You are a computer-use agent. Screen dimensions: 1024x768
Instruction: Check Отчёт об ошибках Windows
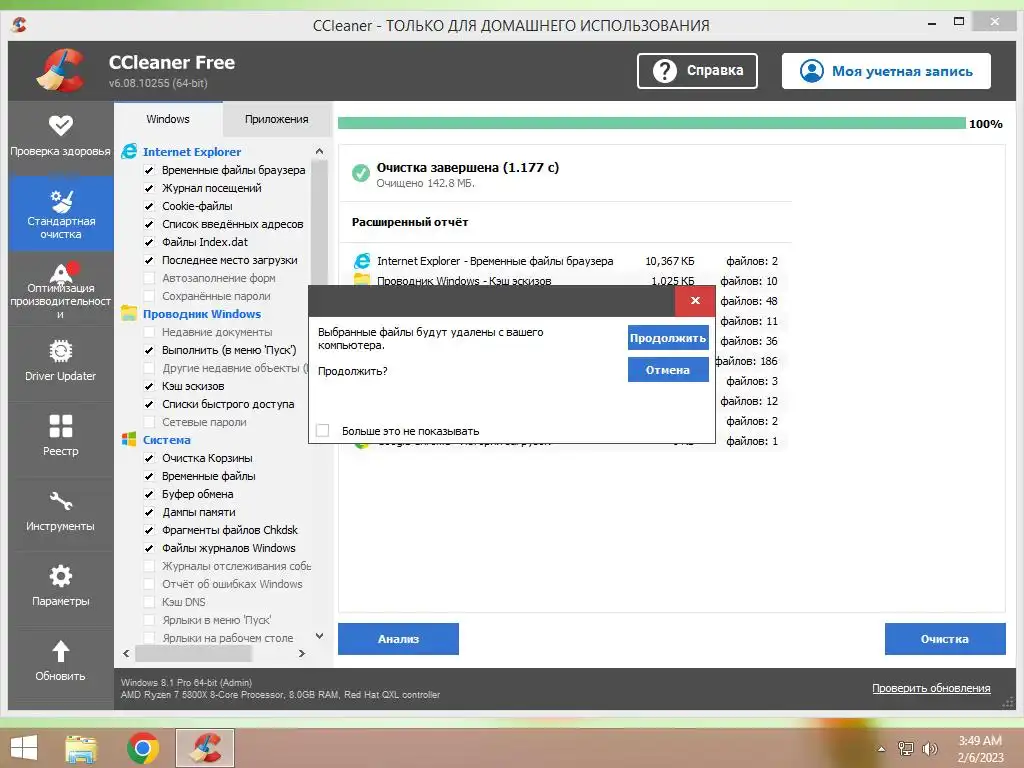click(x=149, y=584)
